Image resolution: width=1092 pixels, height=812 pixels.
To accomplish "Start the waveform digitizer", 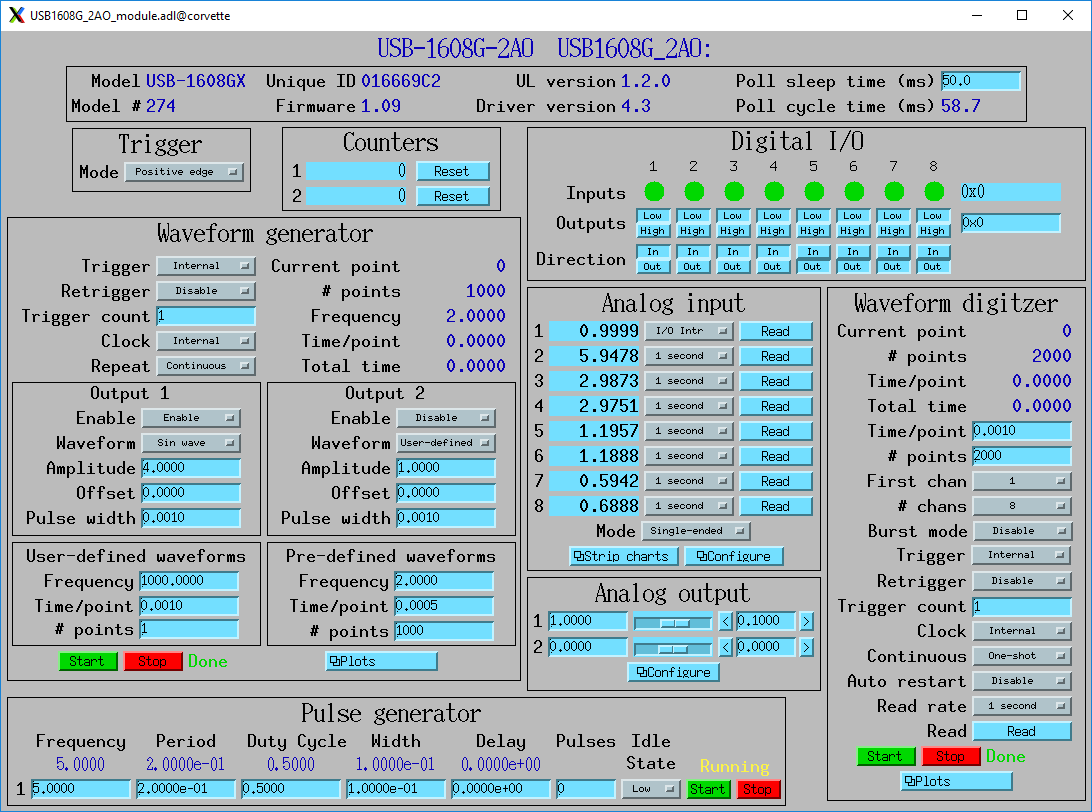I will [884, 756].
